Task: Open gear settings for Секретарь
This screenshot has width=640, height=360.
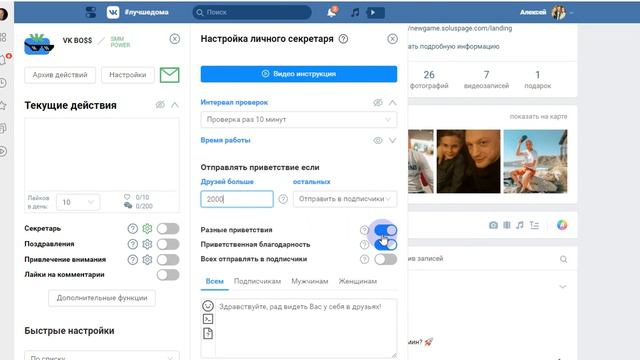Action: (x=147, y=229)
